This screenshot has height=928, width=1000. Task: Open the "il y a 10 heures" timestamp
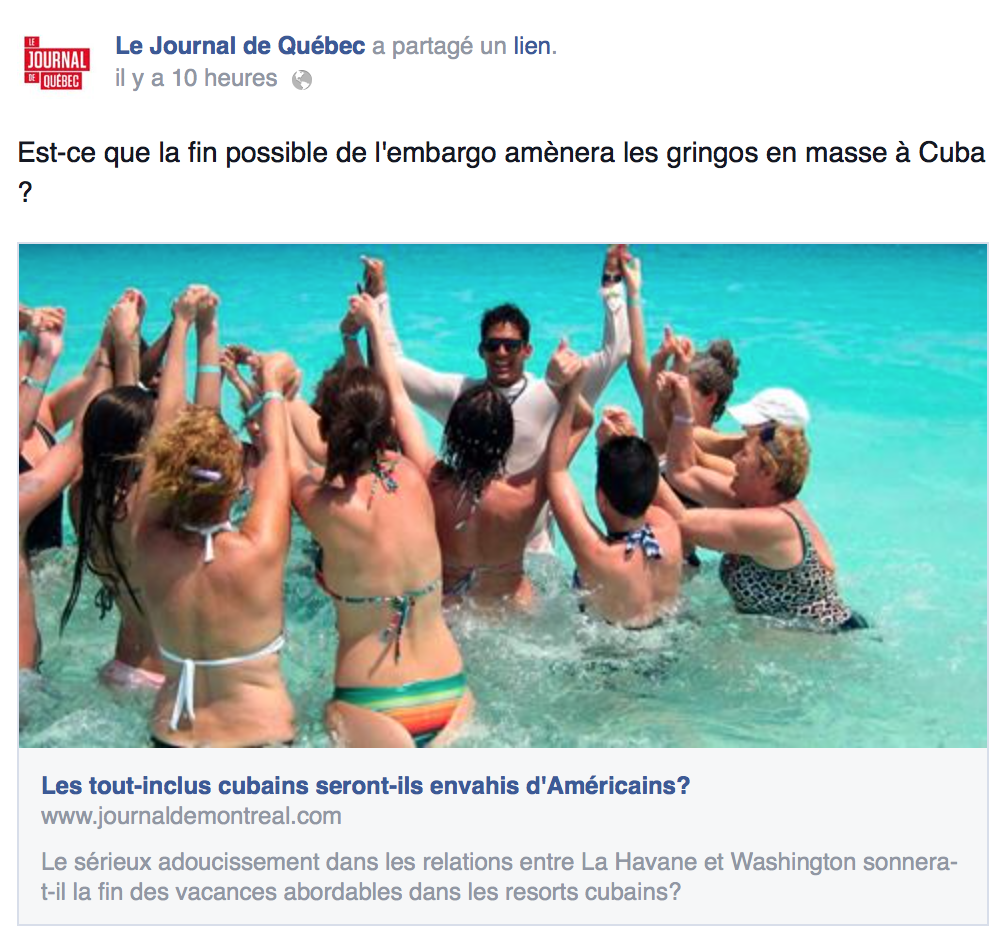tap(196, 78)
